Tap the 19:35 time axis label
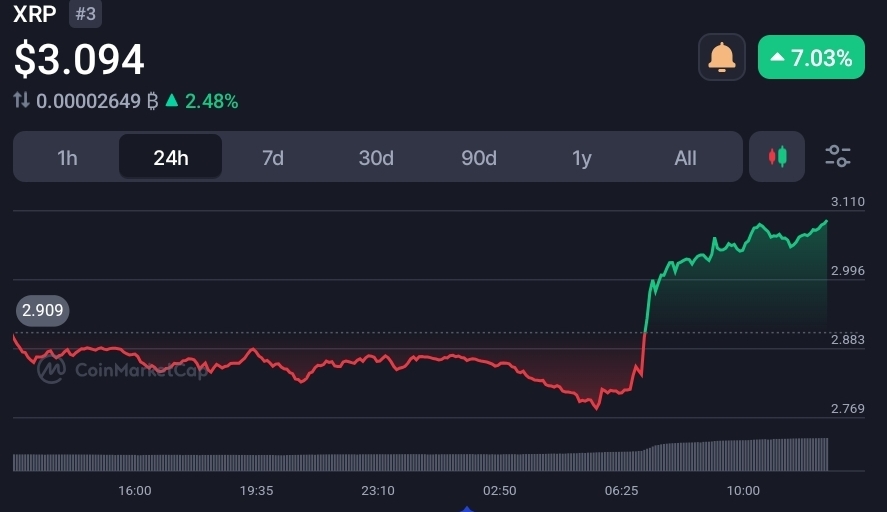The height and width of the screenshot is (512, 887). (x=256, y=491)
